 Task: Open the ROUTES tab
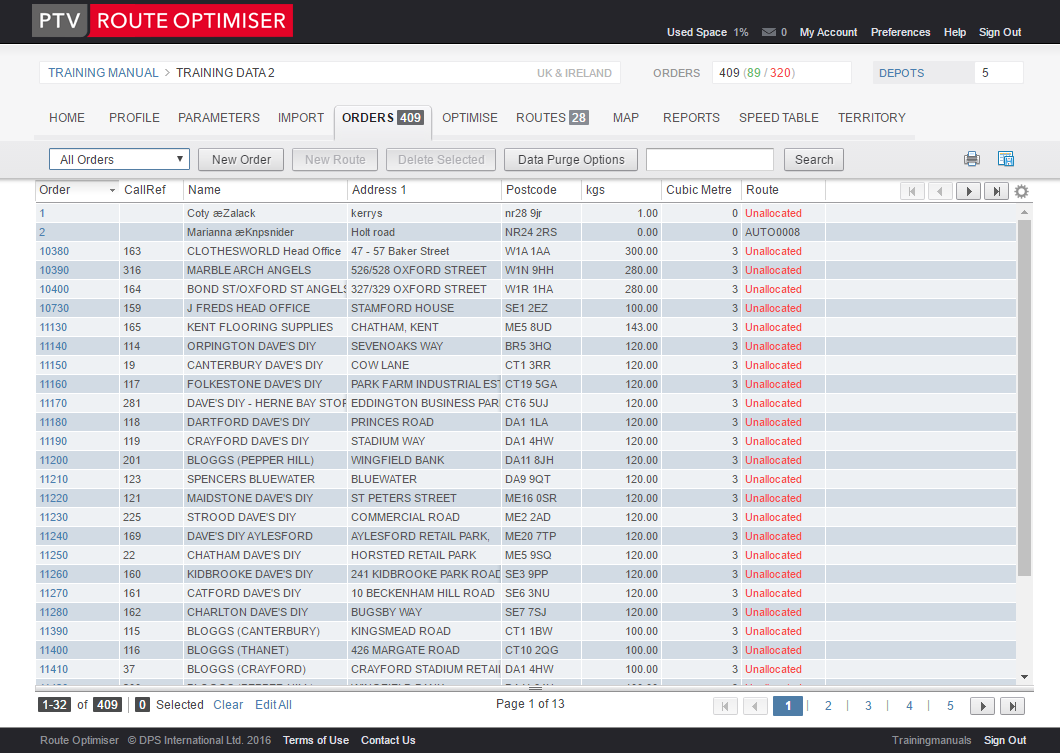tap(552, 118)
